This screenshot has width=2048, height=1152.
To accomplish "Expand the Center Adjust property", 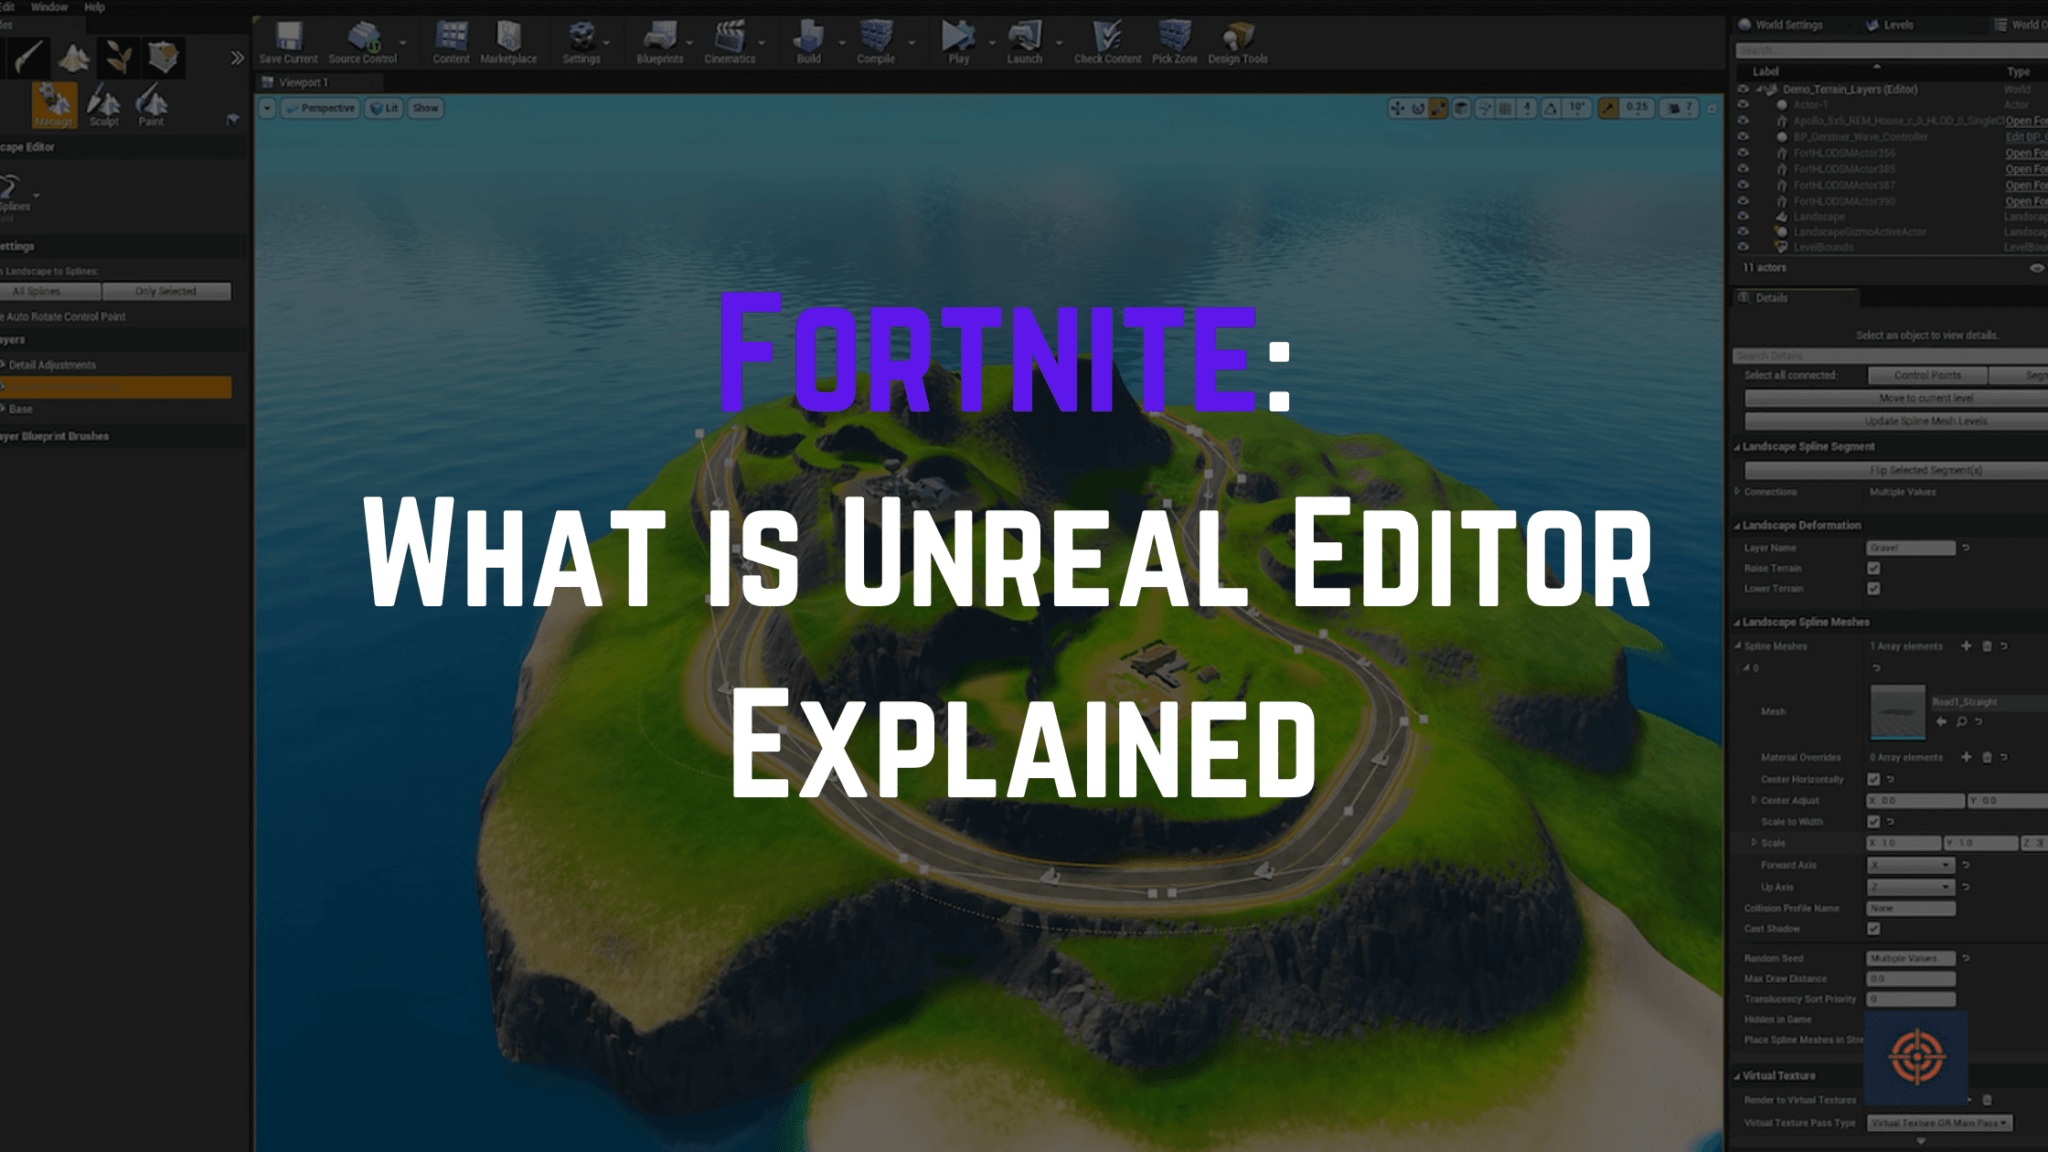I will pos(1754,800).
